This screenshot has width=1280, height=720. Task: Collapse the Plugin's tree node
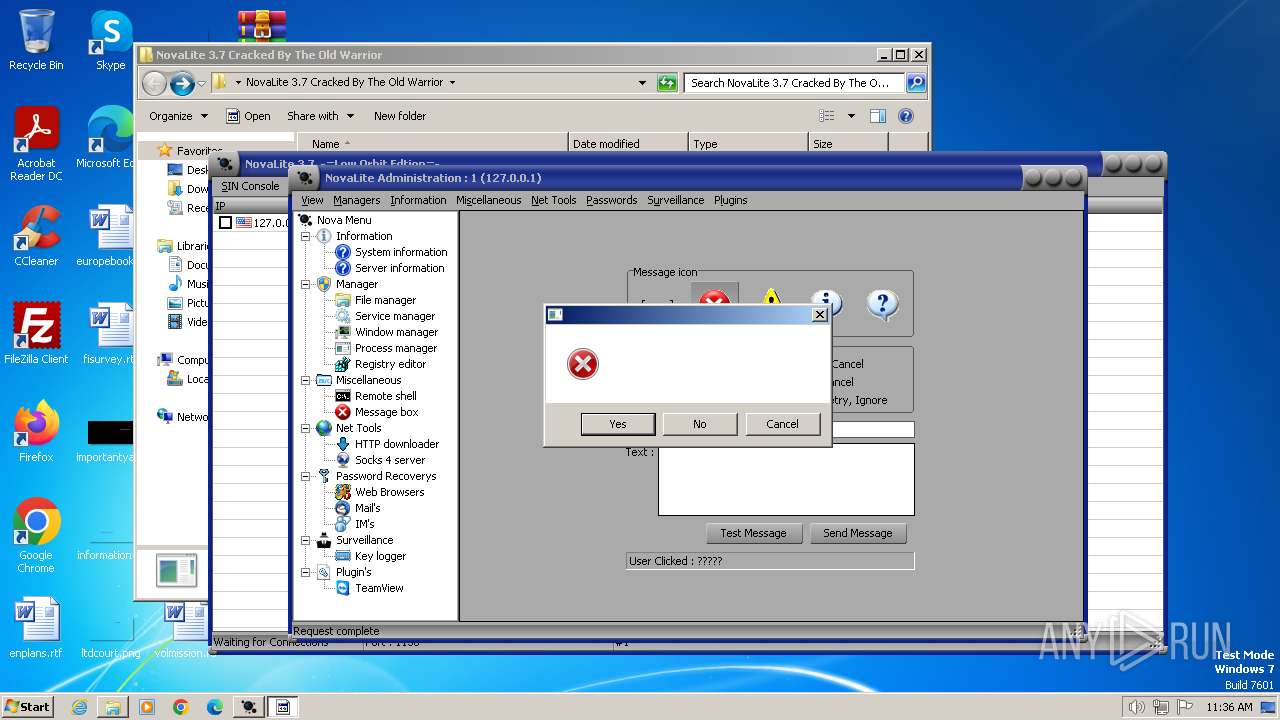click(x=306, y=572)
